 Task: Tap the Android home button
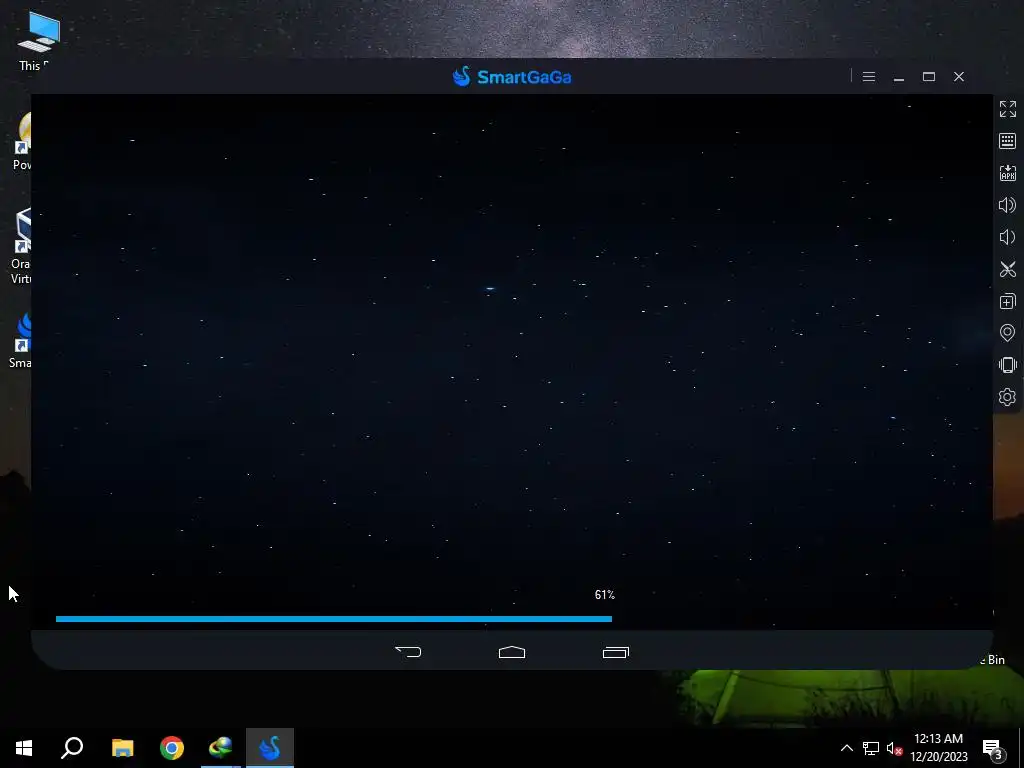tap(512, 652)
